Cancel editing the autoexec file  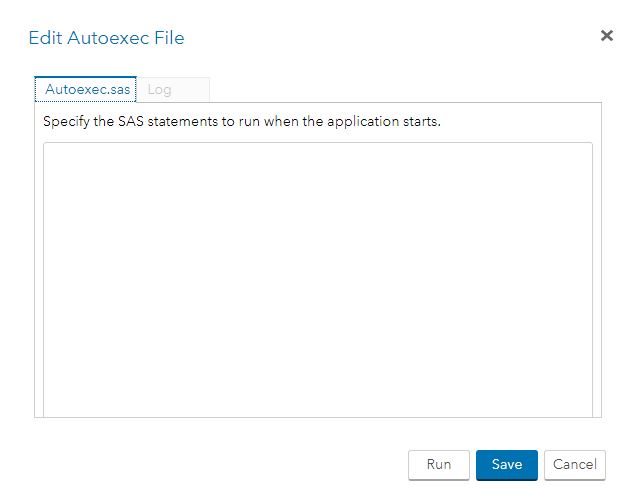575,465
